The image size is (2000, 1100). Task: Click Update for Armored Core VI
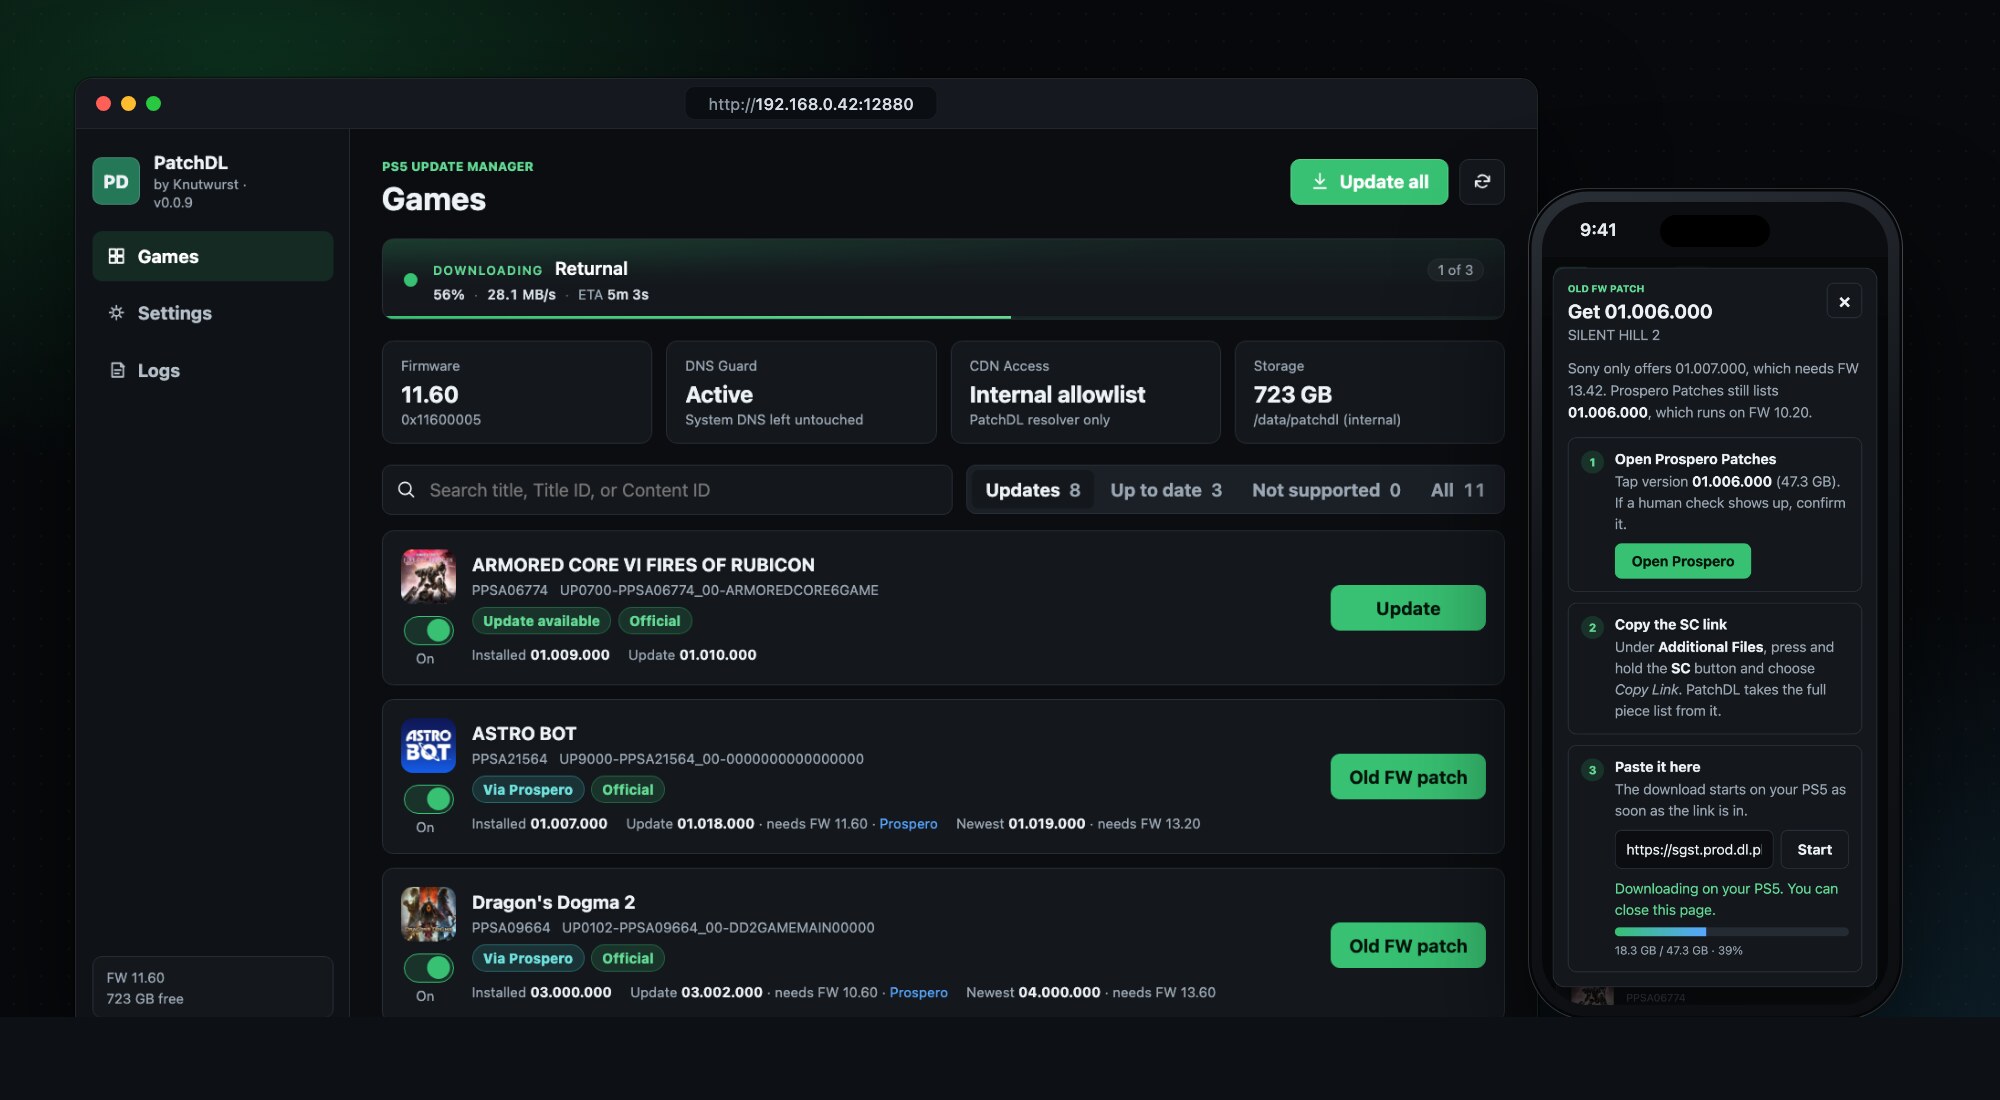pos(1408,608)
